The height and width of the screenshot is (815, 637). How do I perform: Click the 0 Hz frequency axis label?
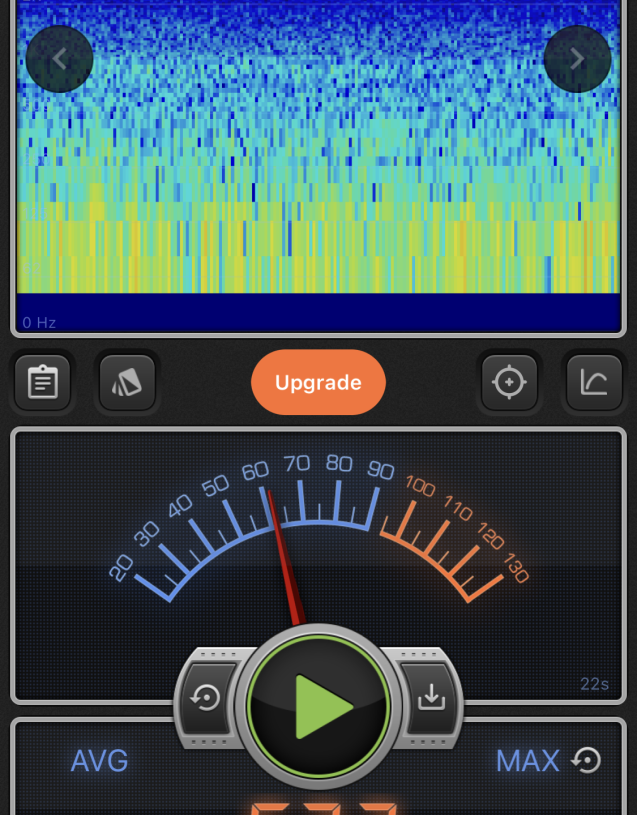(39, 322)
